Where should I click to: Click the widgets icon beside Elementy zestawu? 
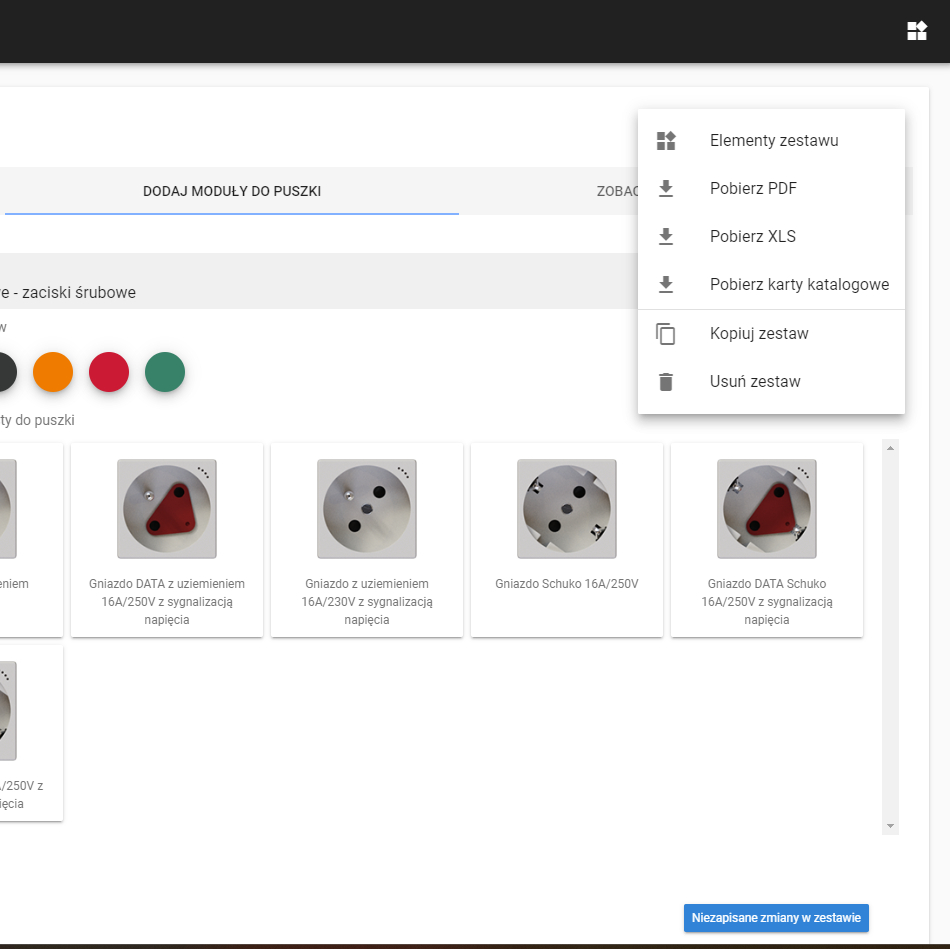[666, 141]
